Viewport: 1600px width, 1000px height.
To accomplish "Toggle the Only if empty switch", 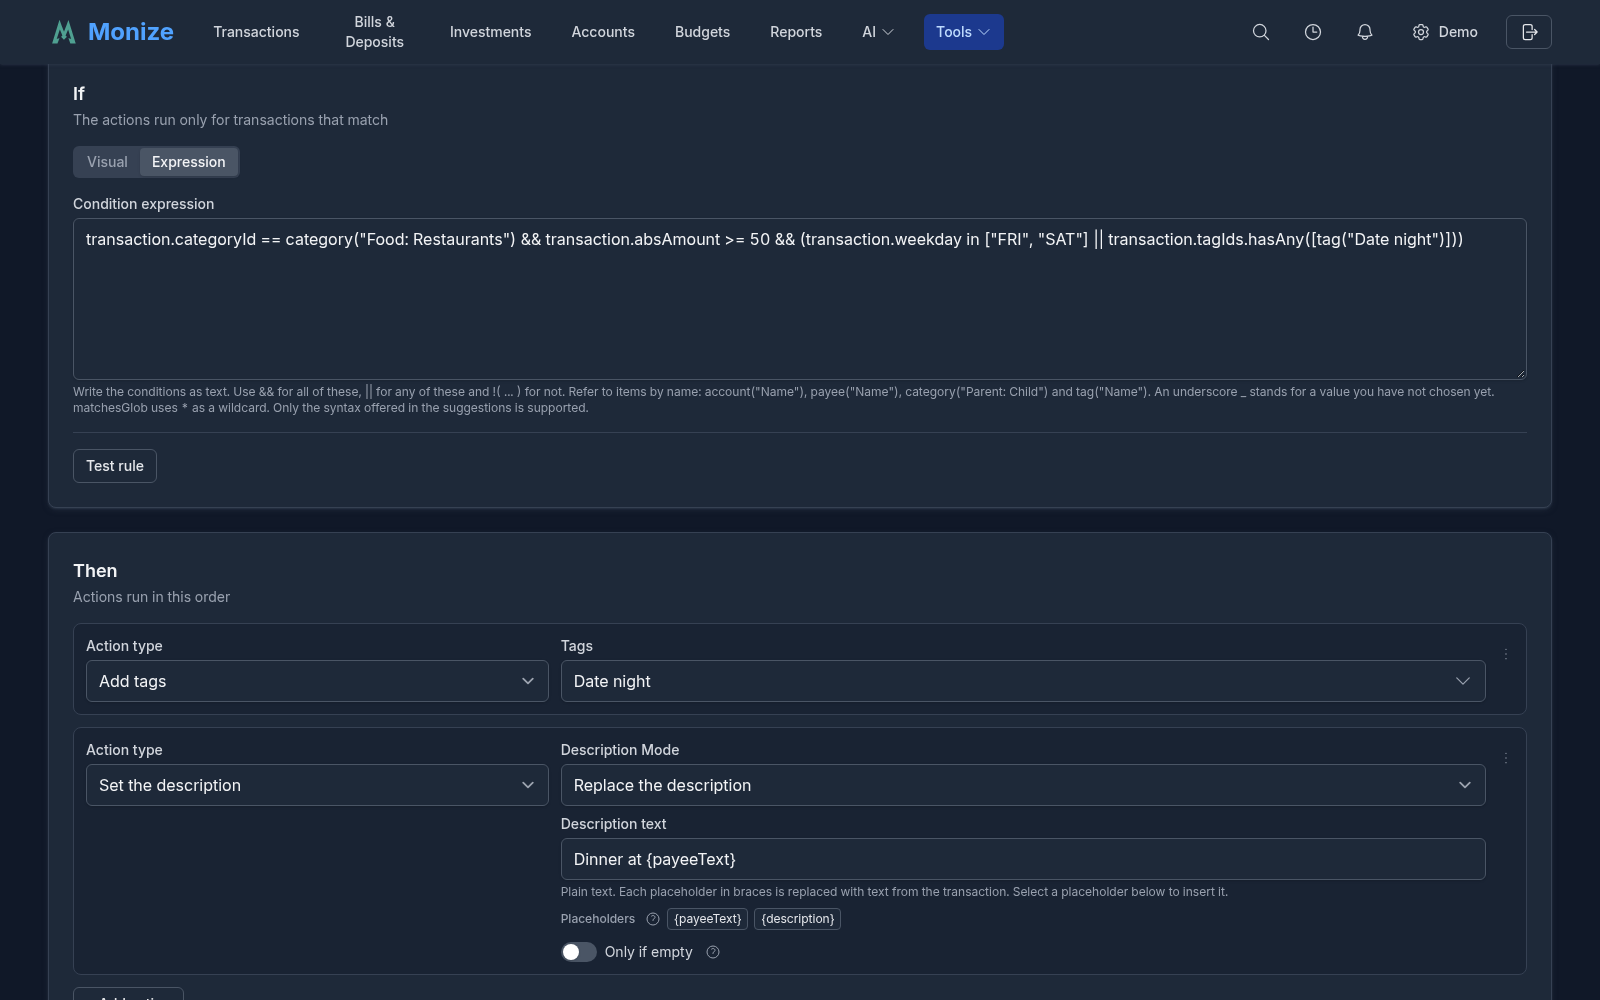I will pyautogui.click(x=579, y=952).
